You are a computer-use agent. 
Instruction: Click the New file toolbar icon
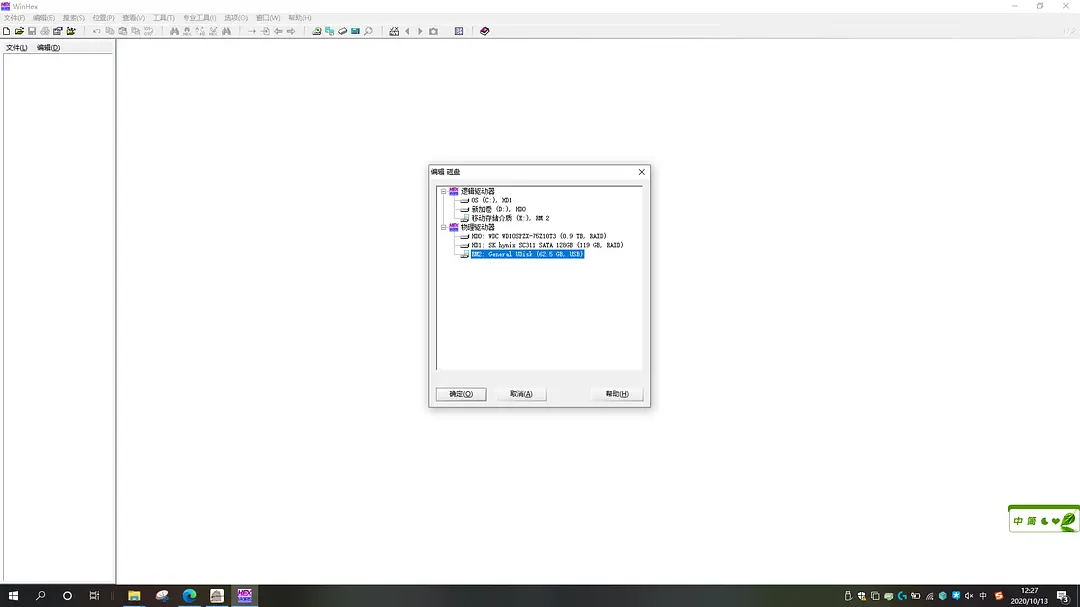(x=7, y=31)
